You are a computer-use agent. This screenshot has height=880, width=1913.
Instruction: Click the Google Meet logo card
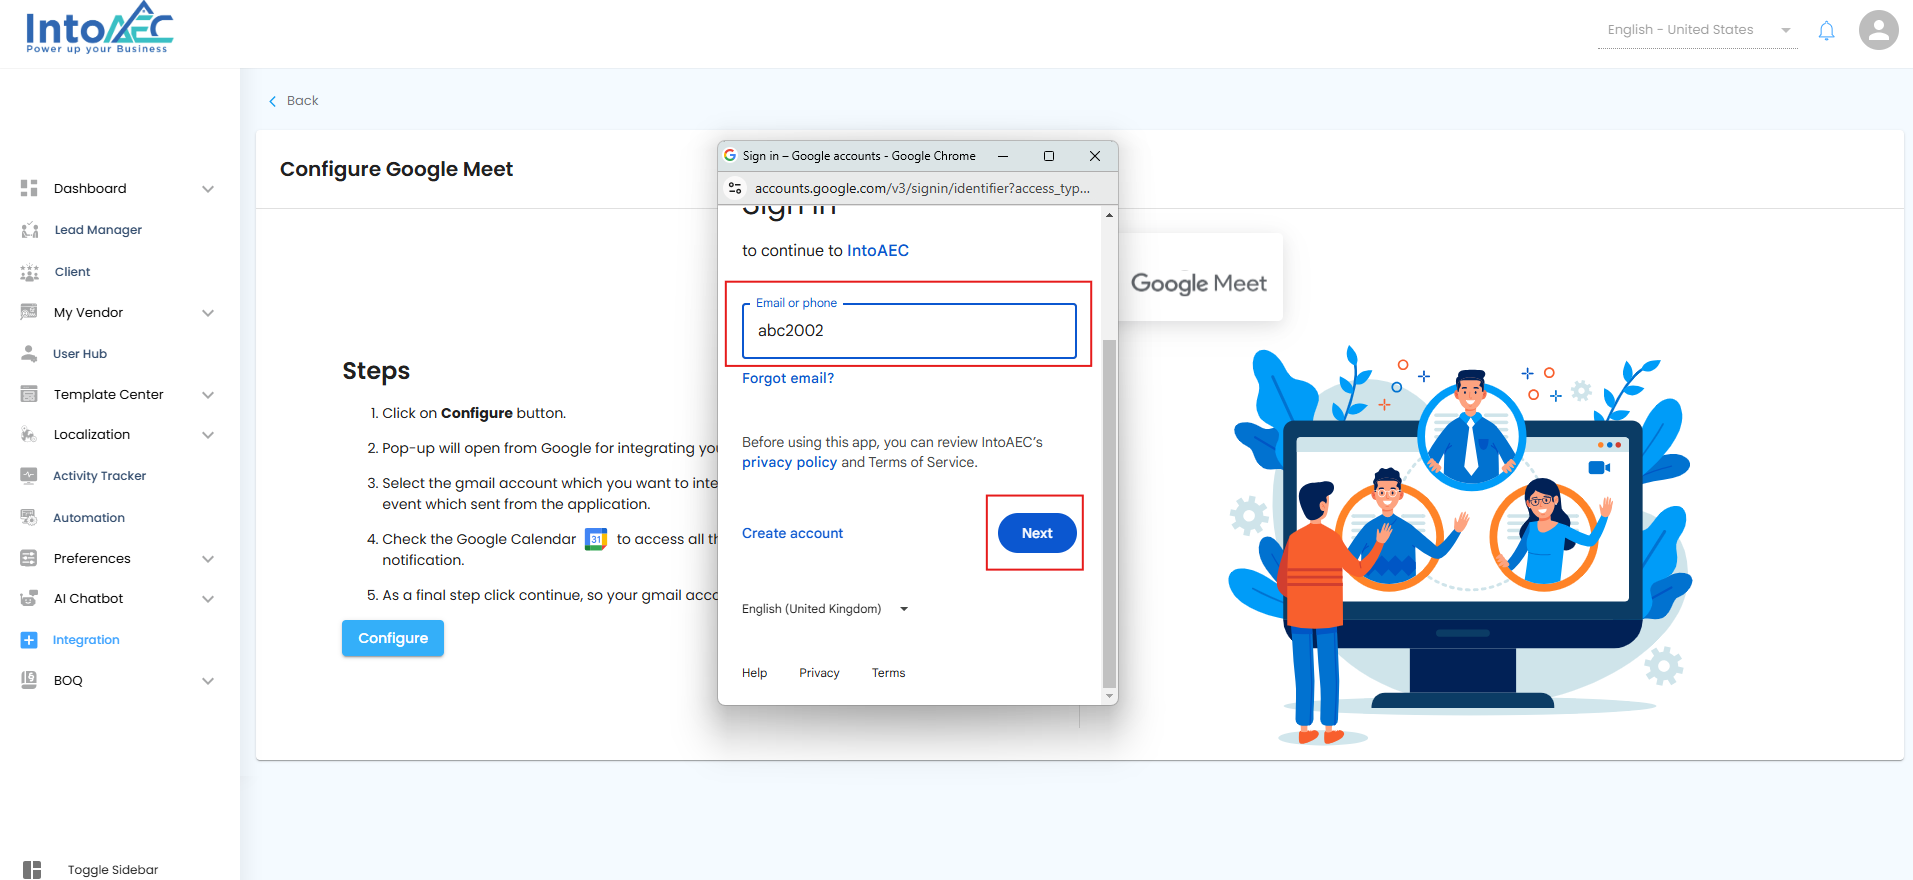(1199, 278)
